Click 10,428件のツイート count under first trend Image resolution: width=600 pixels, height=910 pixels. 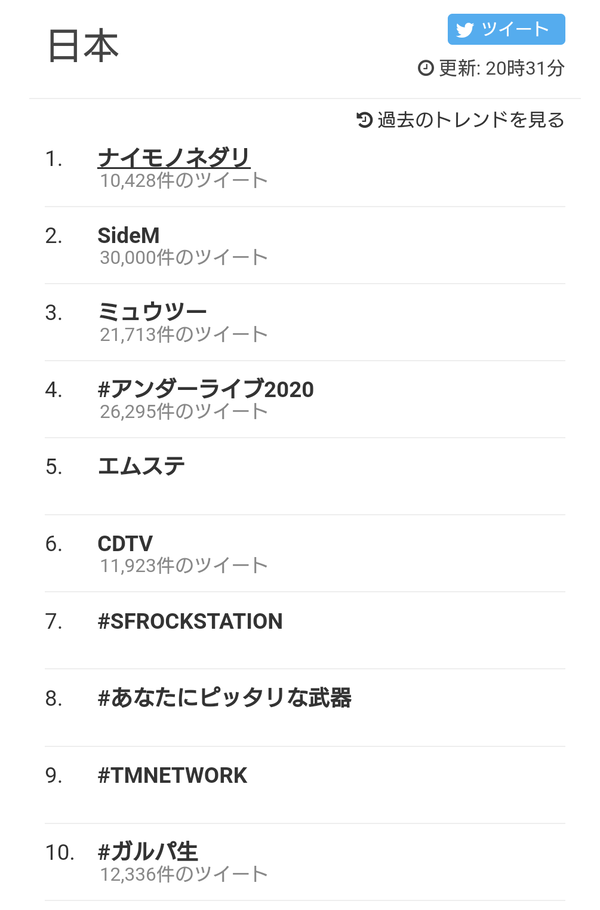point(183,180)
